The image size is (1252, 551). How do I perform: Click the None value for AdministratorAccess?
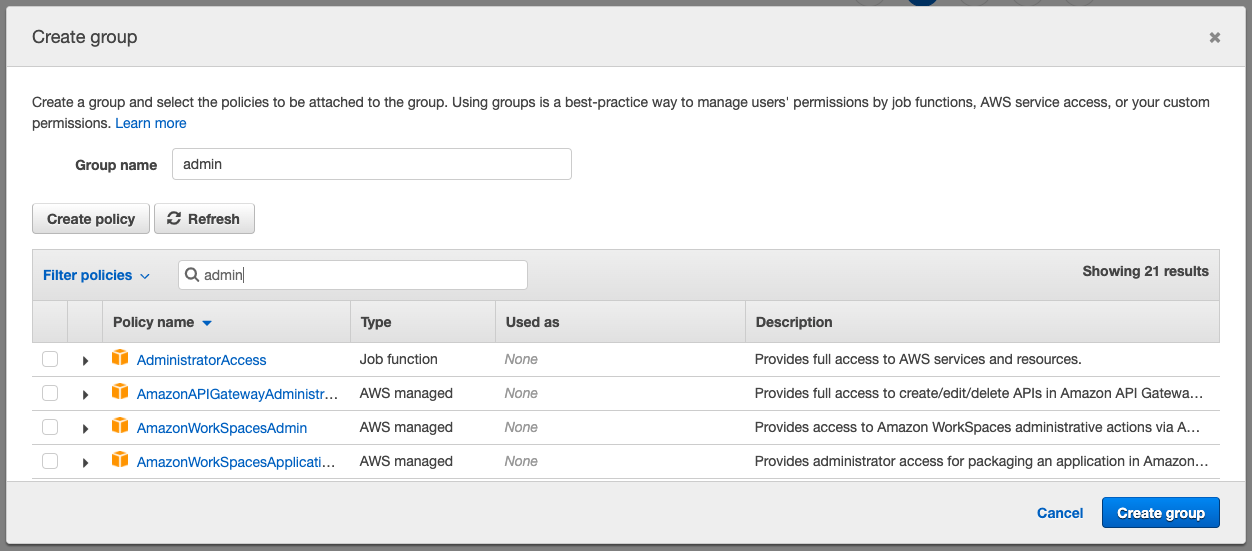point(521,359)
